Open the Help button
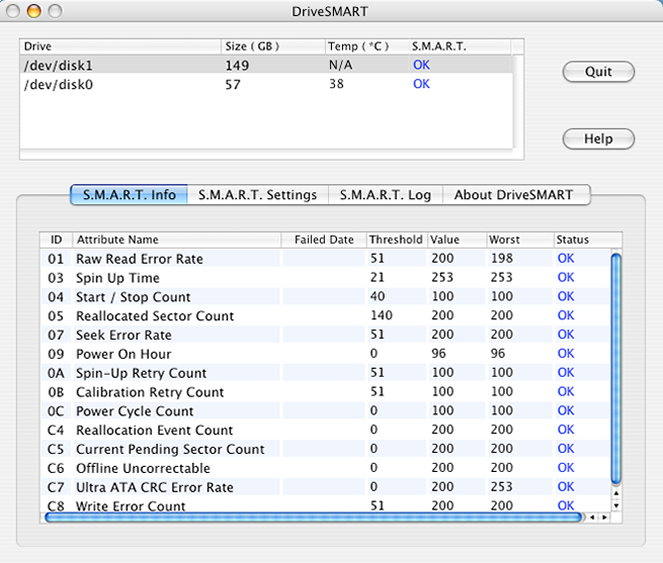Viewport: 663px width, 563px height. click(x=598, y=139)
